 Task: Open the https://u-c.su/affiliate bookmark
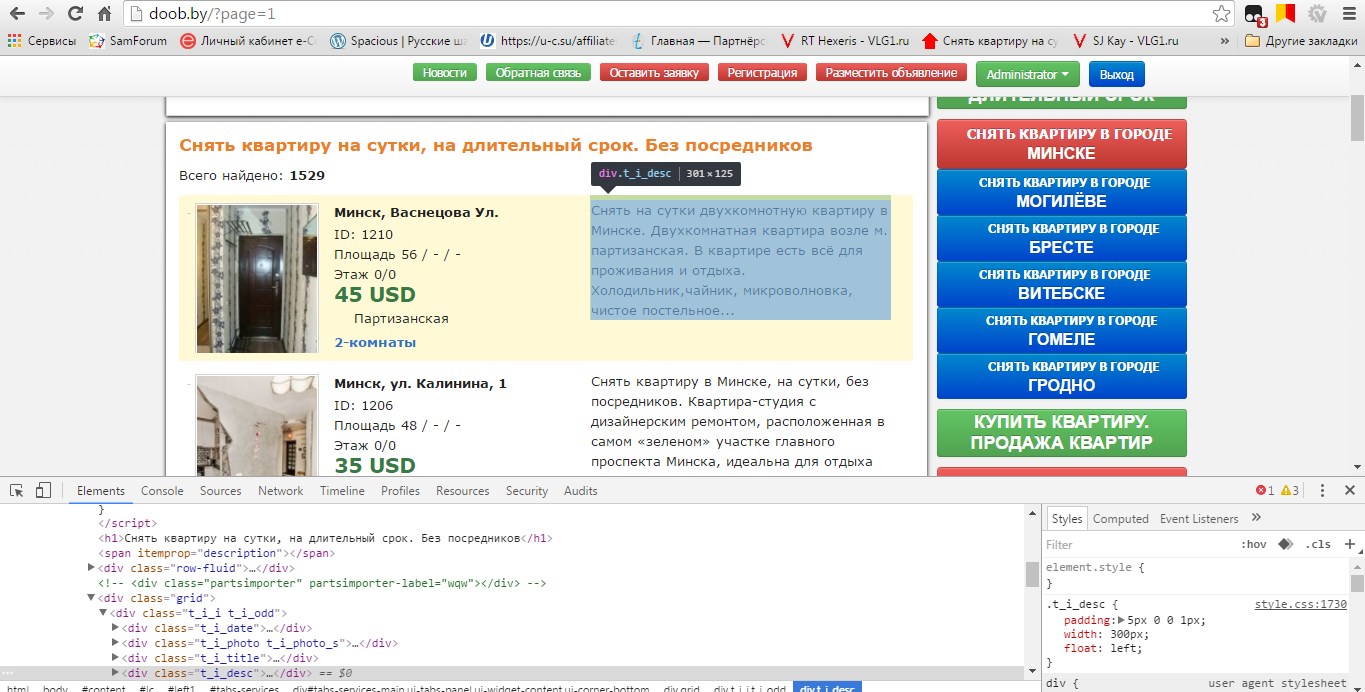(549, 41)
